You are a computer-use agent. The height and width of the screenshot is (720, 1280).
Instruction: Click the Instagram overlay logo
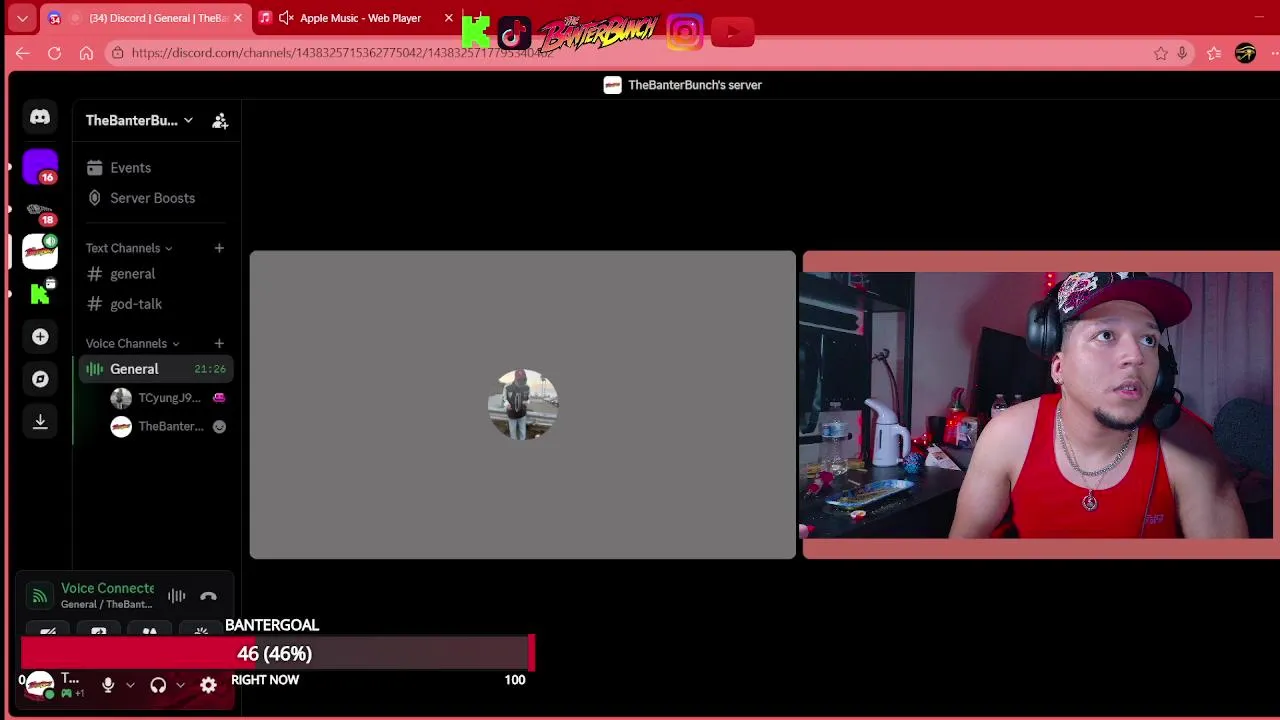click(x=685, y=33)
